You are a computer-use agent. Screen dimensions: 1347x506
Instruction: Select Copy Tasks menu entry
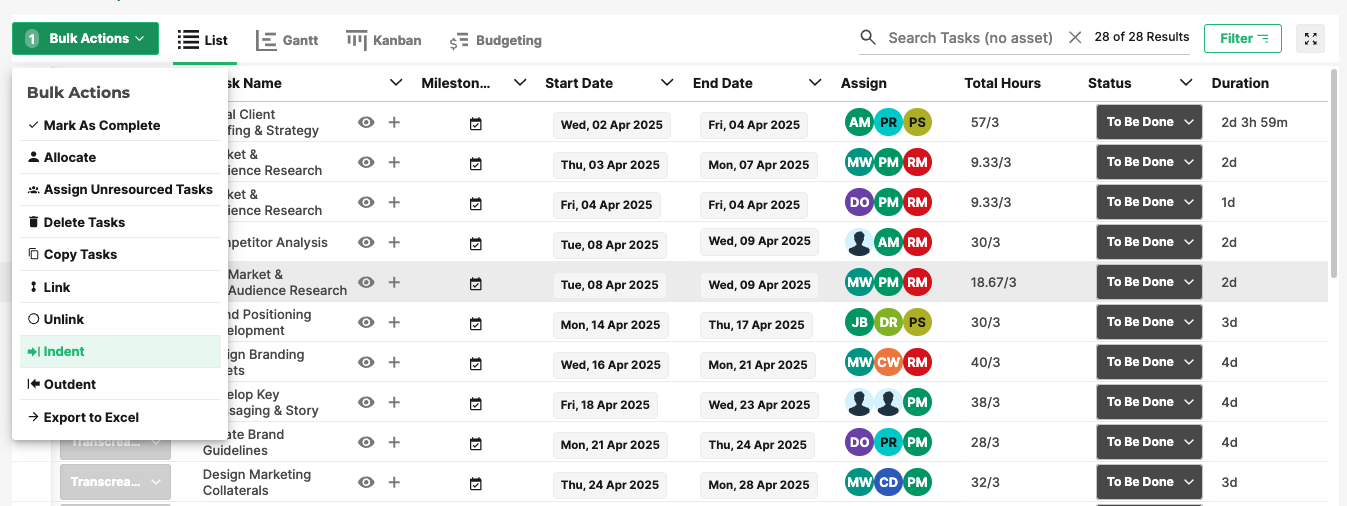pyautogui.click(x=120, y=254)
